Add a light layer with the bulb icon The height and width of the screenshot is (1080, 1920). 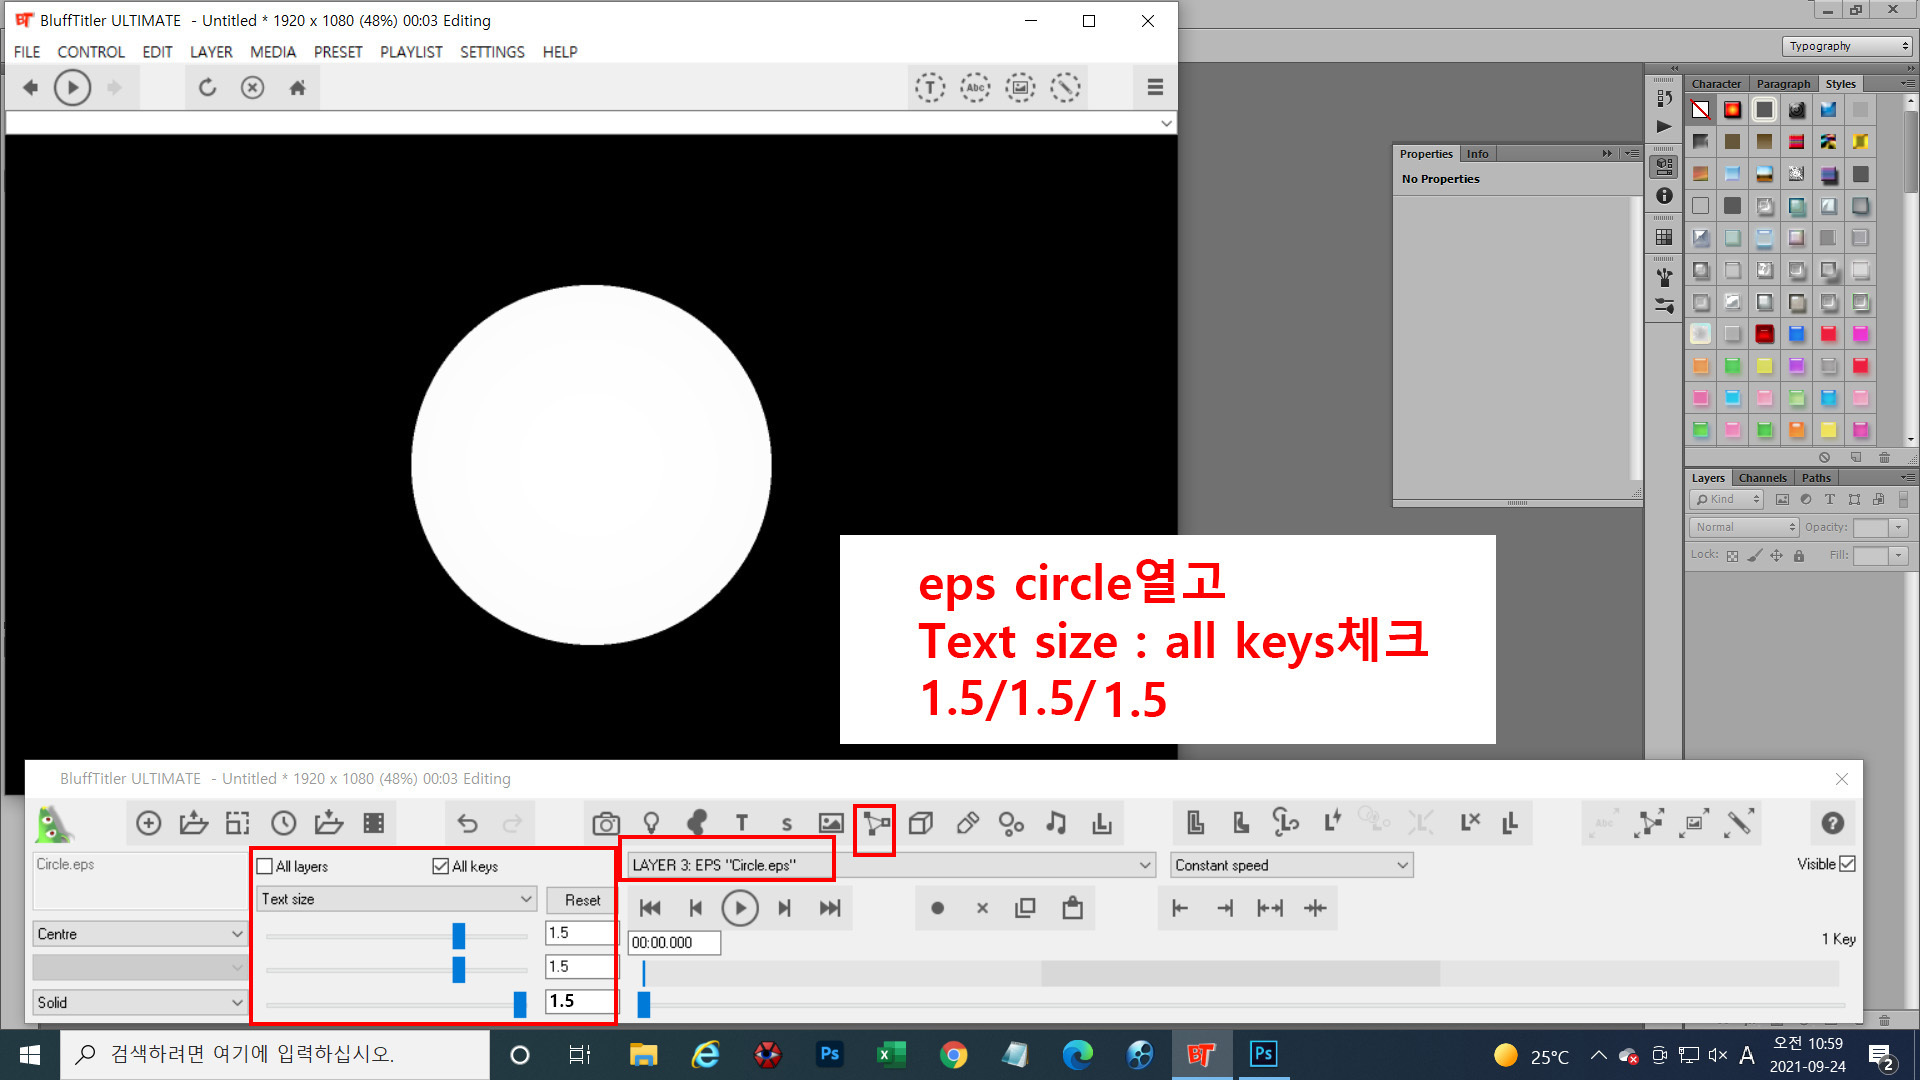click(651, 823)
